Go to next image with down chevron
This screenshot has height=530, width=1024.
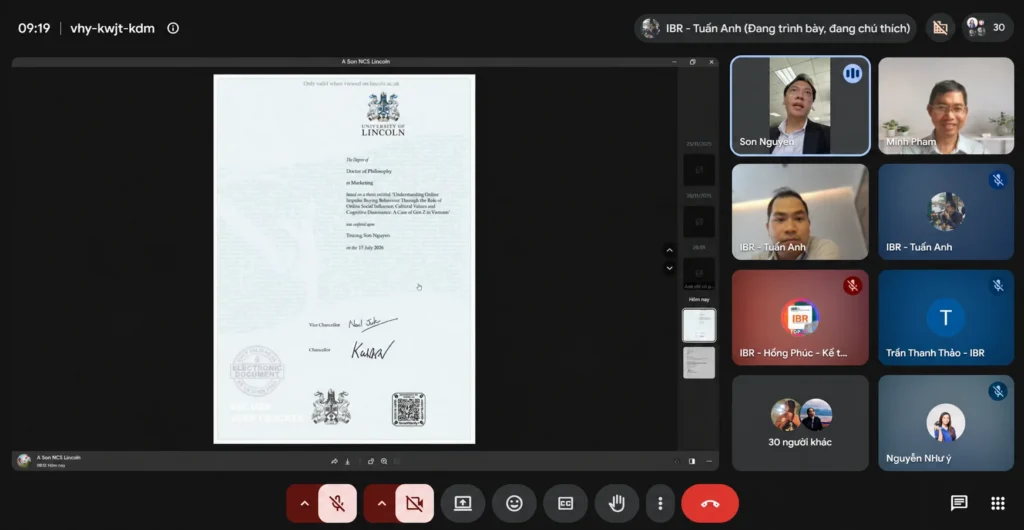(669, 268)
